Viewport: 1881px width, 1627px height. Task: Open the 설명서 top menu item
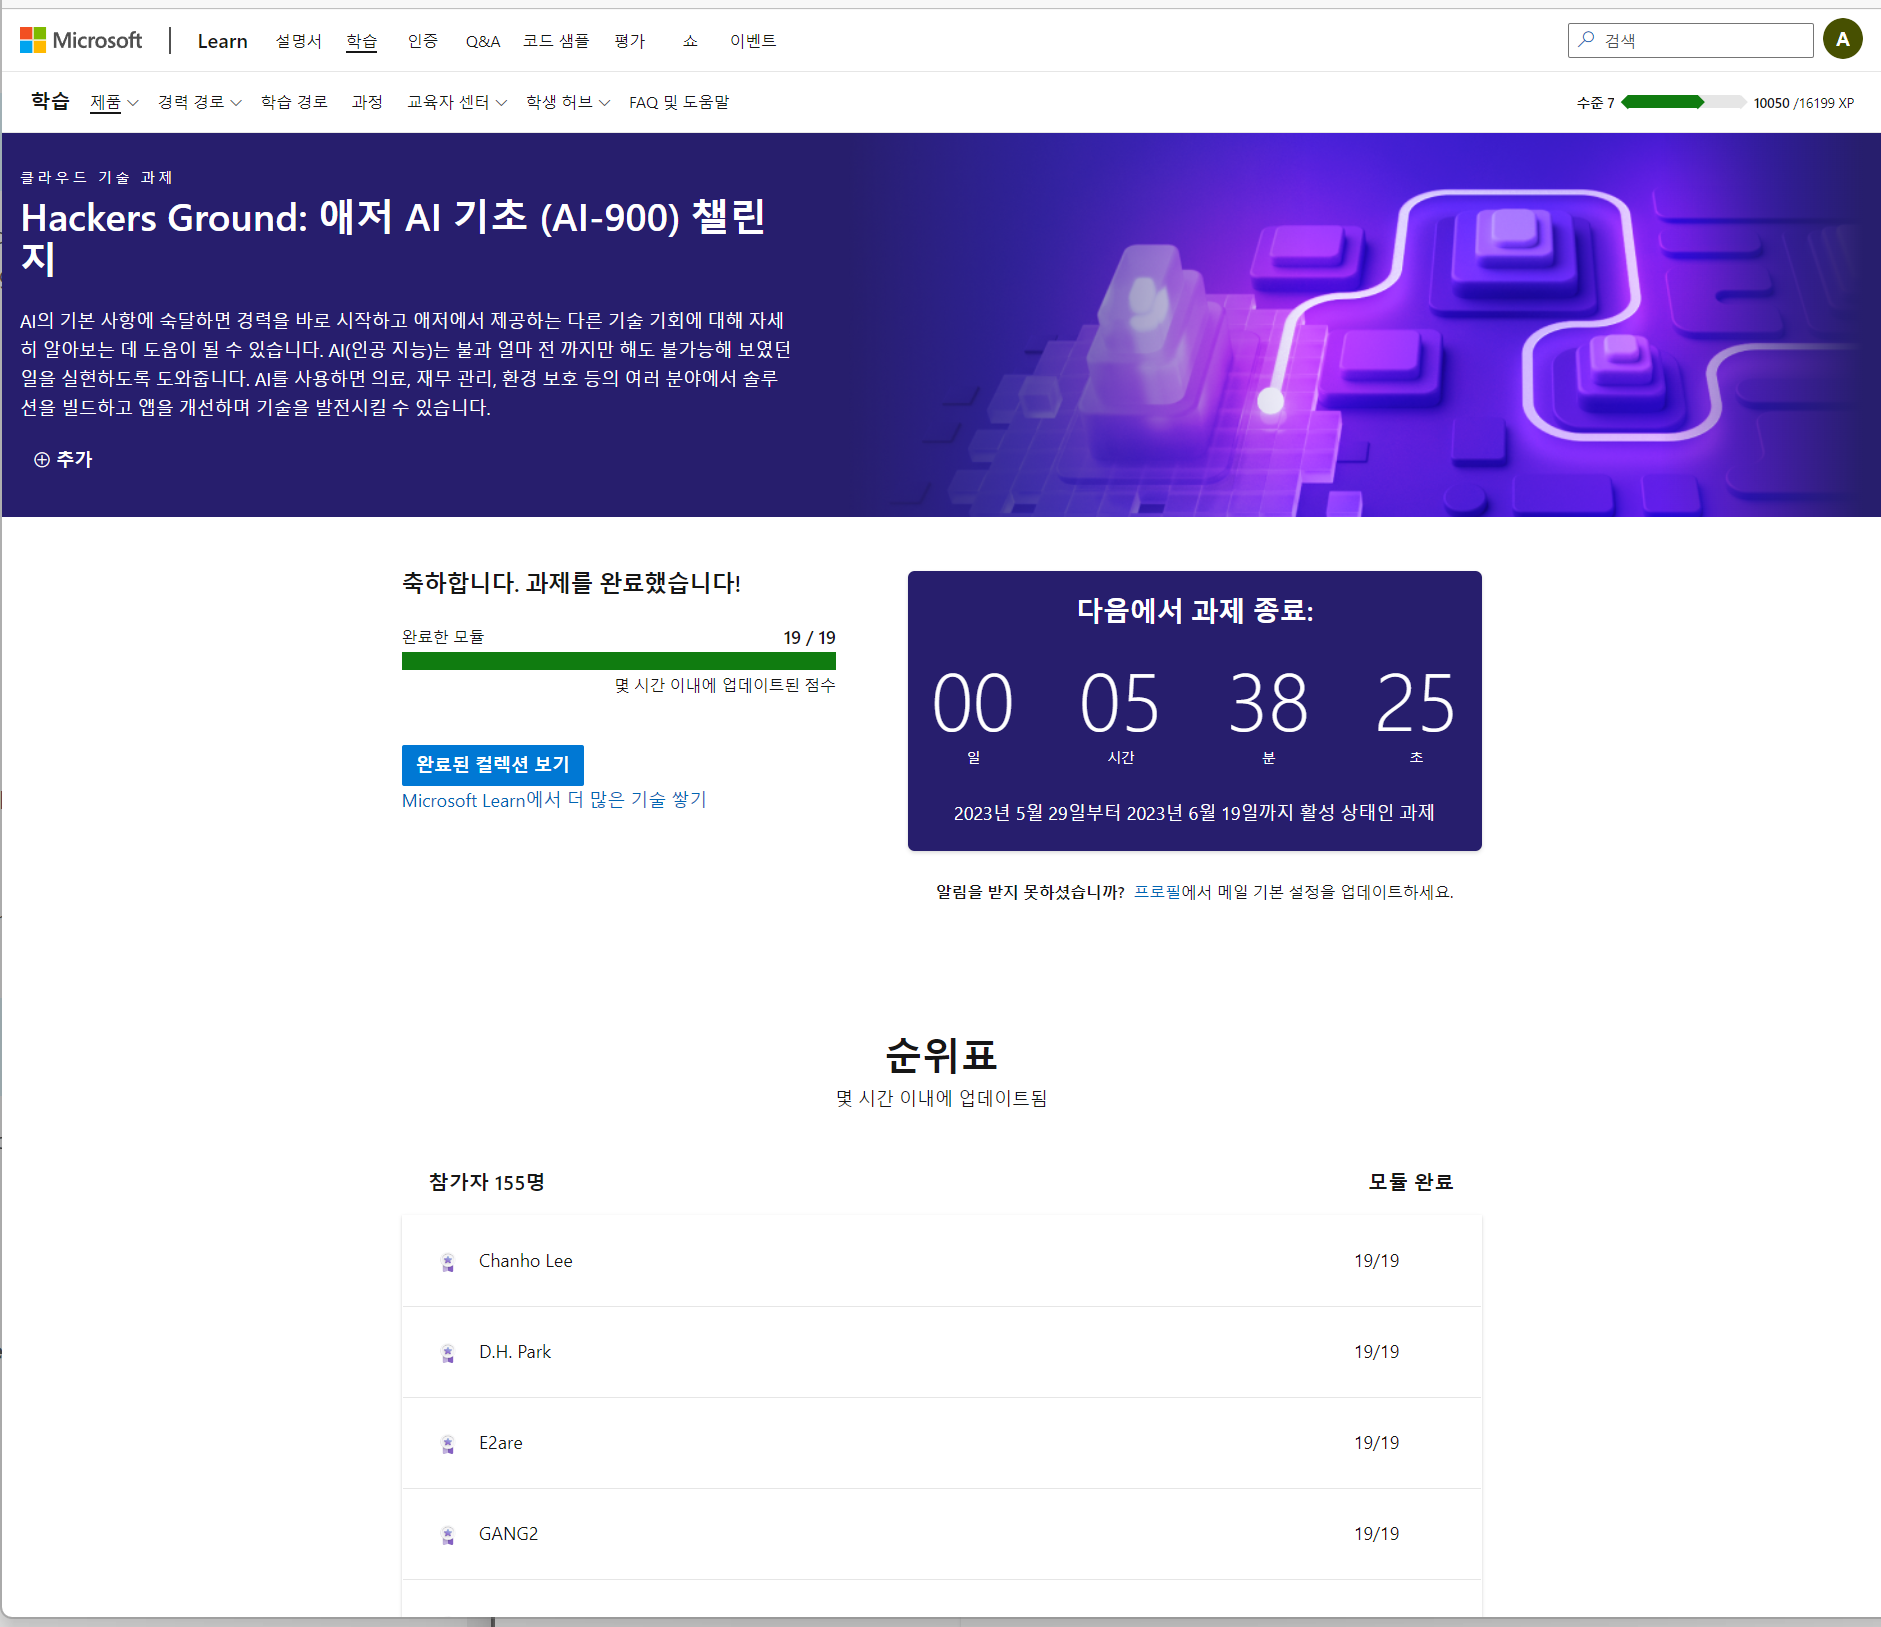coord(298,41)
